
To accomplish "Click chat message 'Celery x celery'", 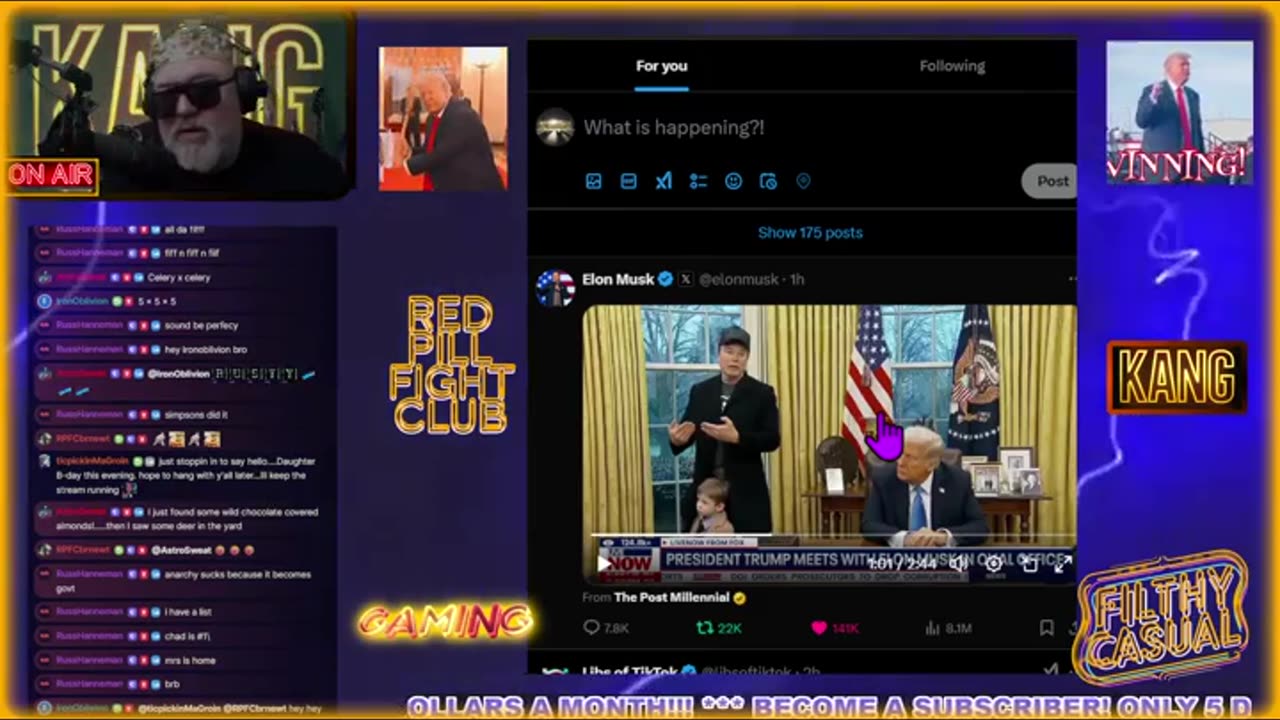I will pyautogui.click(x=179, y=278).
